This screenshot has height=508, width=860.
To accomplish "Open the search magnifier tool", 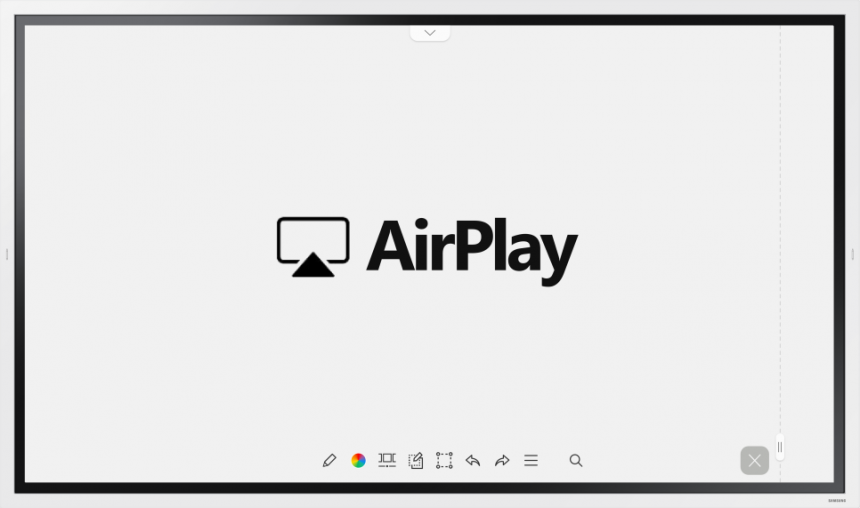I will [x=575, y=460].
